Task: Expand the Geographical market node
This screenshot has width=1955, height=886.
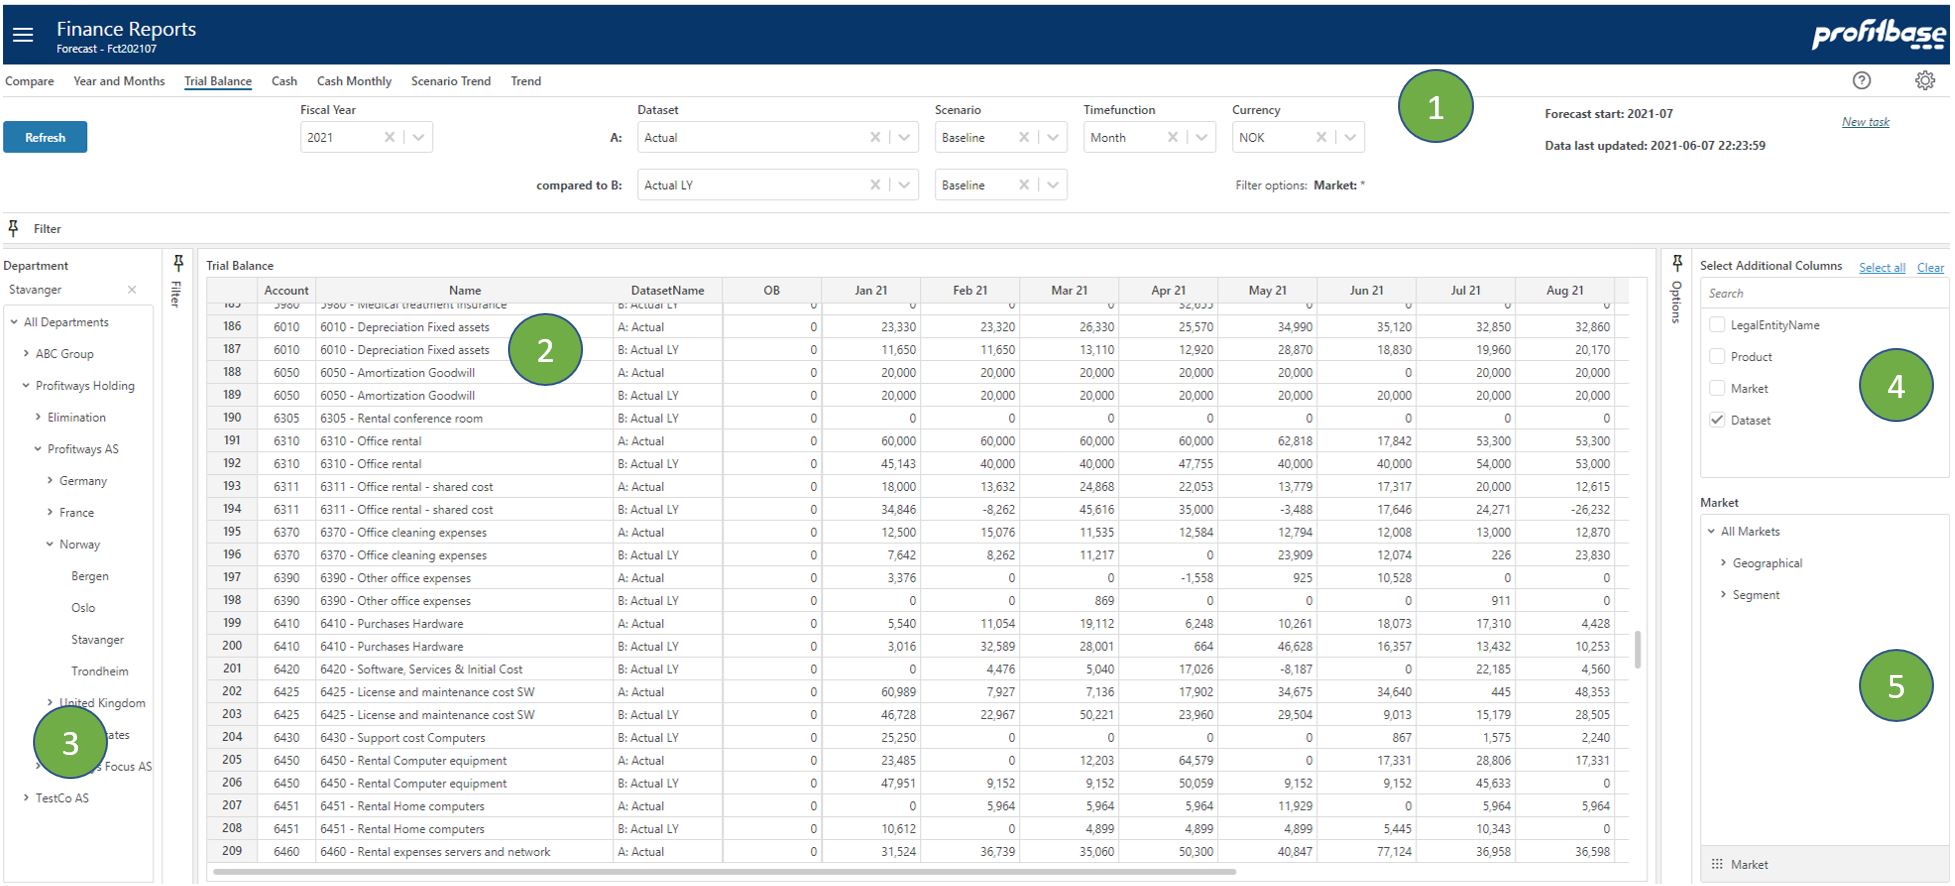Action: (1723, 563)
